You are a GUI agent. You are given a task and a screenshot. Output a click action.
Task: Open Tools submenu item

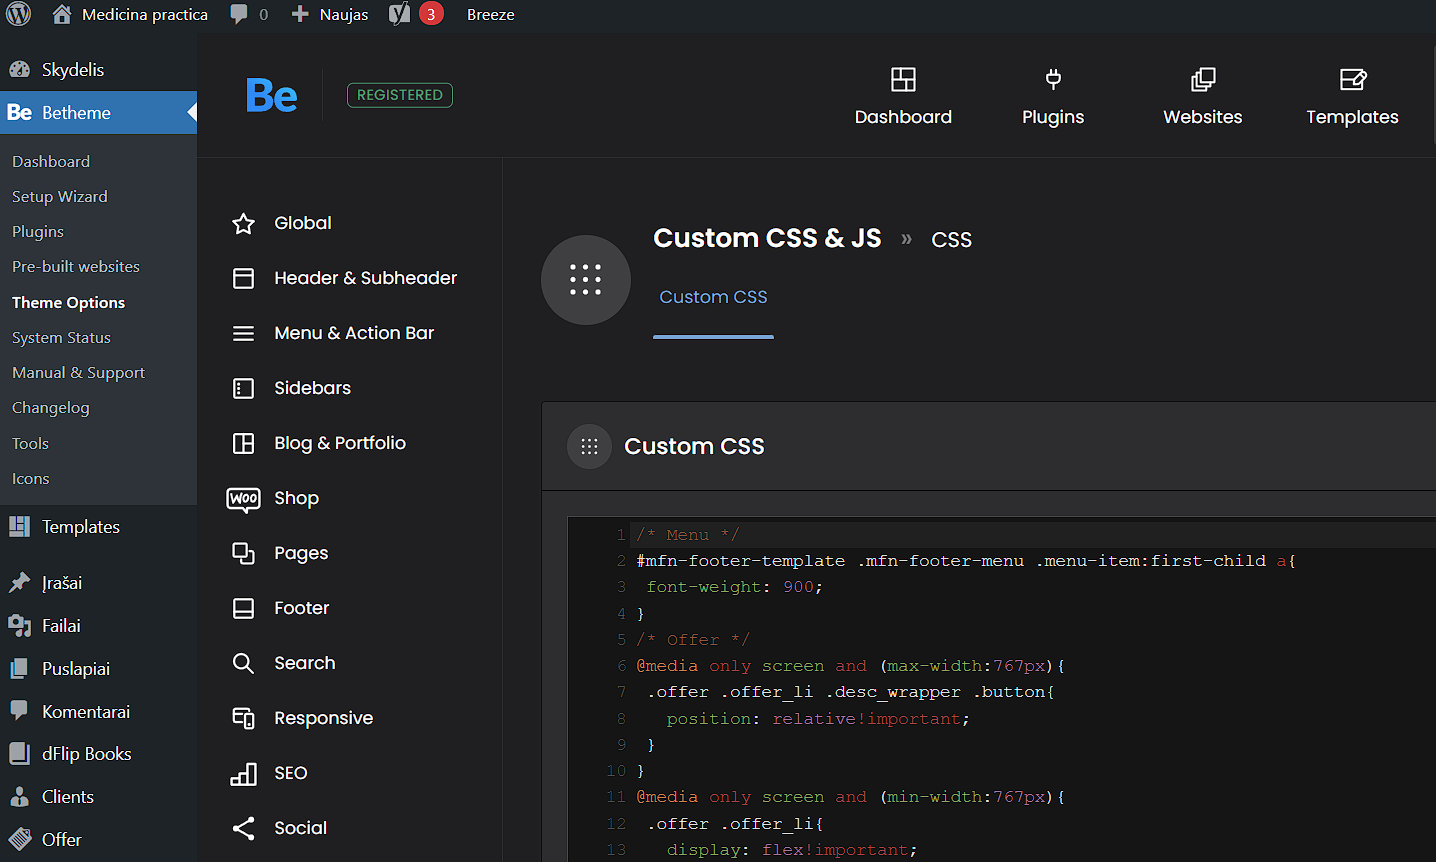point(30,443)
